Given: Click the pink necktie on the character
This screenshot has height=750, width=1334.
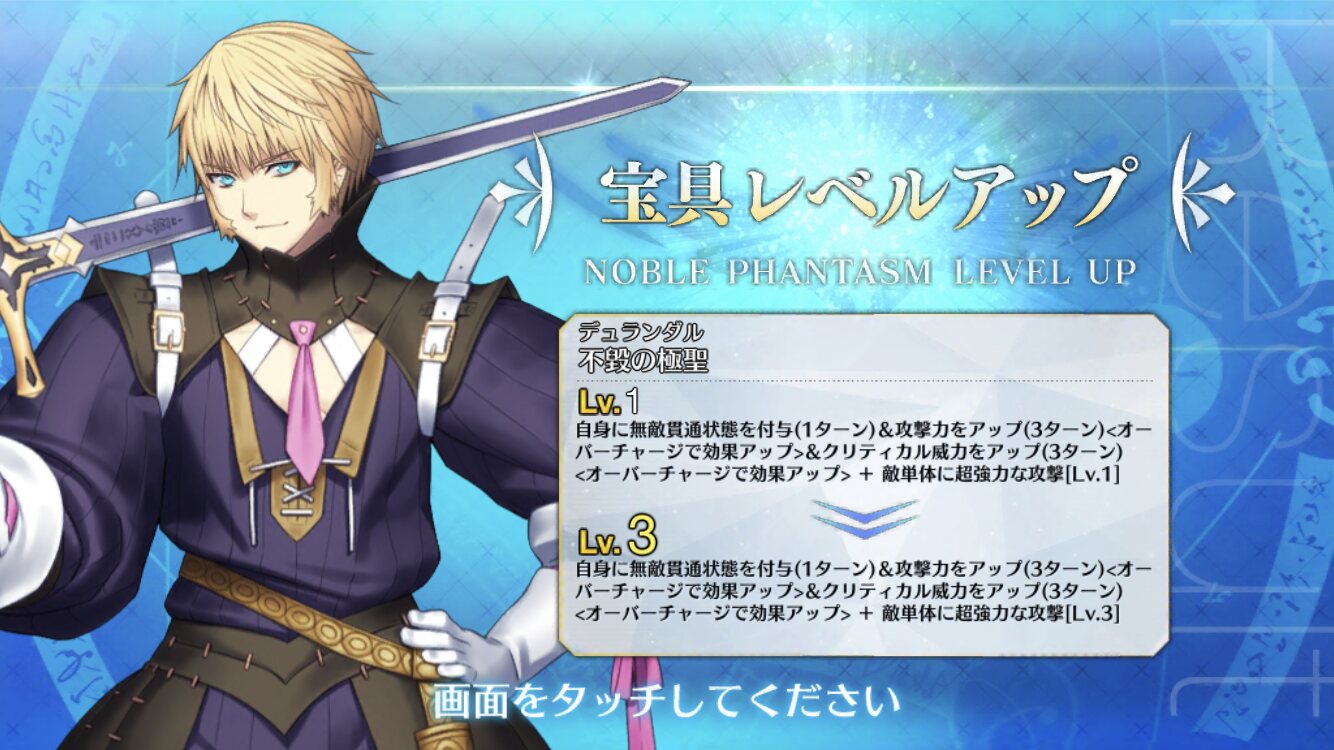Looking at the screenshot, I should pos(303,400).
